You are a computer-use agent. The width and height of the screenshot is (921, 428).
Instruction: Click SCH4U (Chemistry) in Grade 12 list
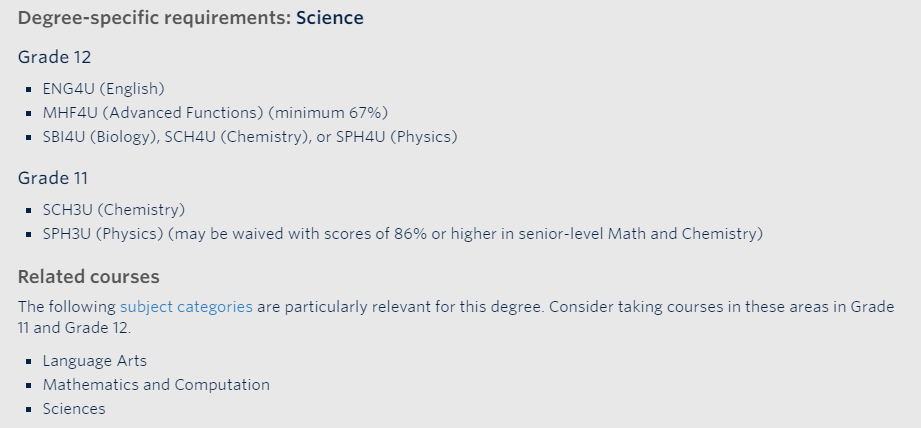tap(236, 137)
